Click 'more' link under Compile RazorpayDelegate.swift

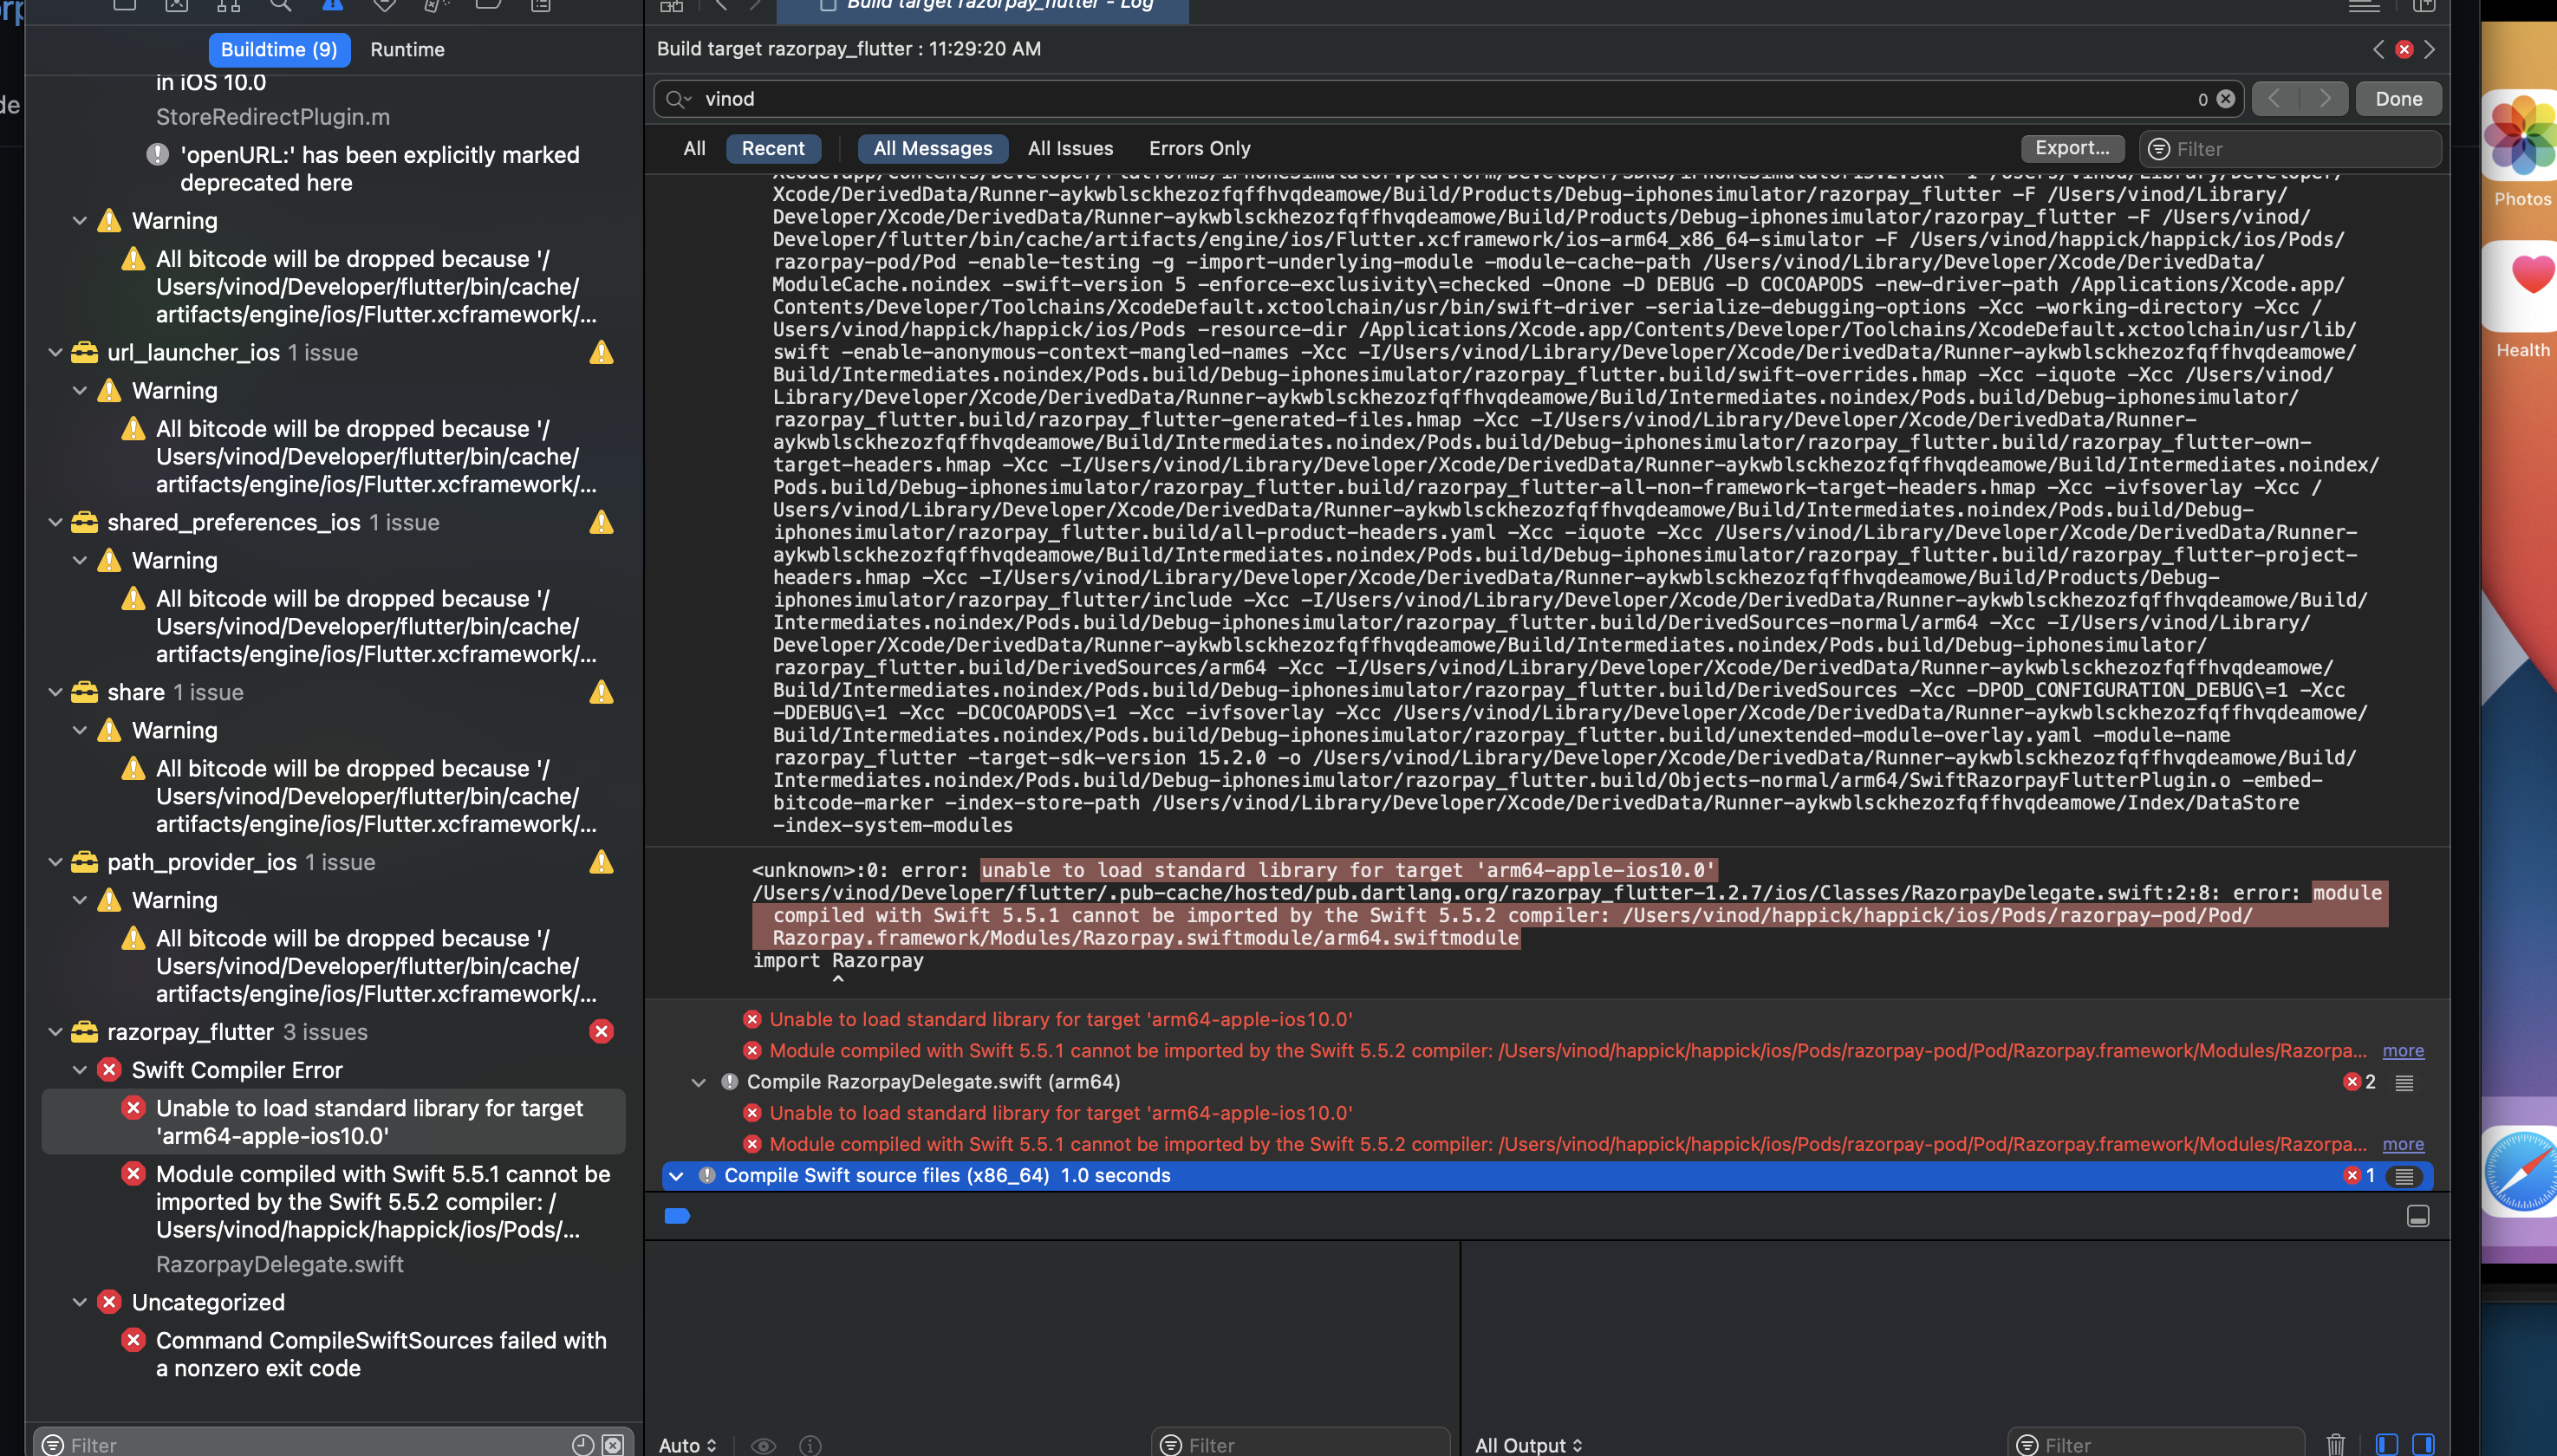coord(2403,1144)
